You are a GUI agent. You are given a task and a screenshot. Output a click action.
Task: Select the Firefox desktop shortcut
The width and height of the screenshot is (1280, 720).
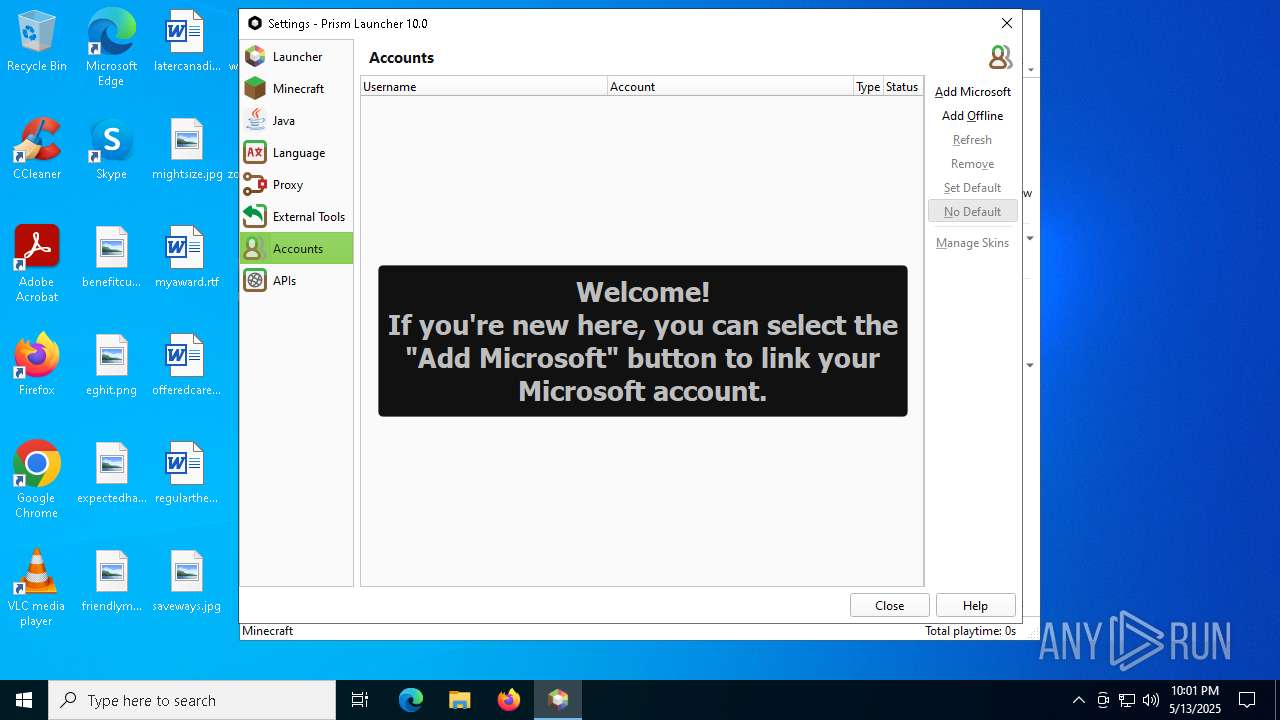point(37,365)
